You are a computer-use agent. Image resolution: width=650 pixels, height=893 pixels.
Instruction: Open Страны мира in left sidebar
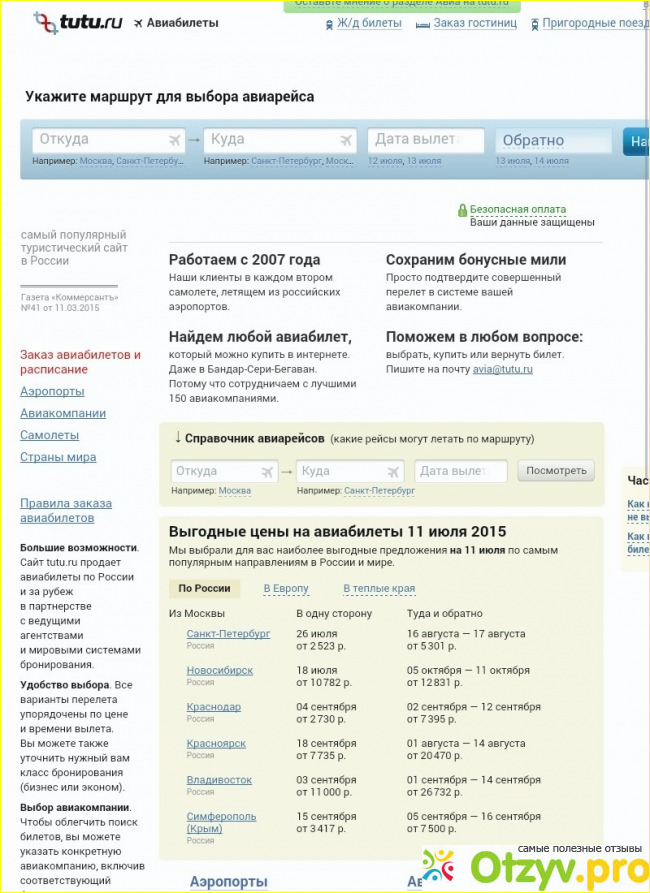58,457
